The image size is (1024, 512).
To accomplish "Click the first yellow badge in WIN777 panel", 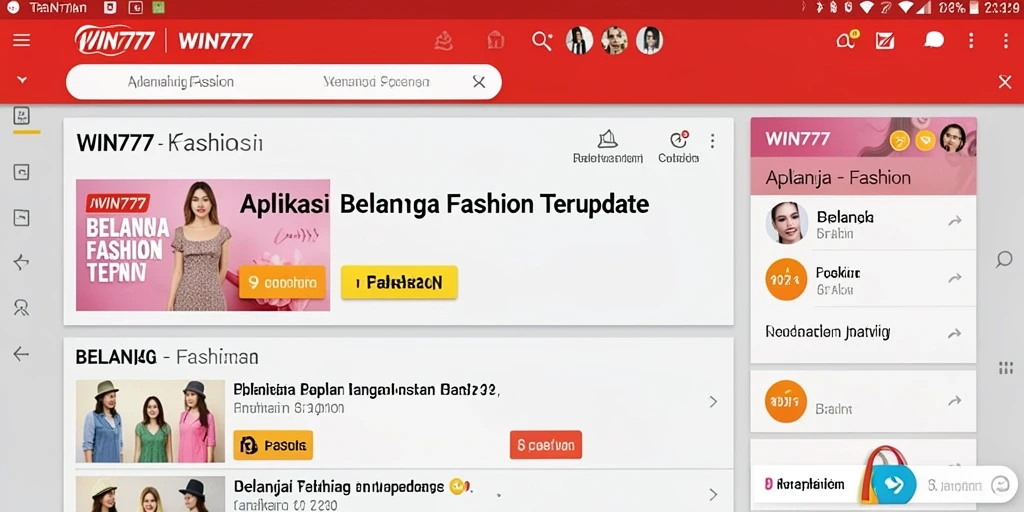I will pos(899,140).
